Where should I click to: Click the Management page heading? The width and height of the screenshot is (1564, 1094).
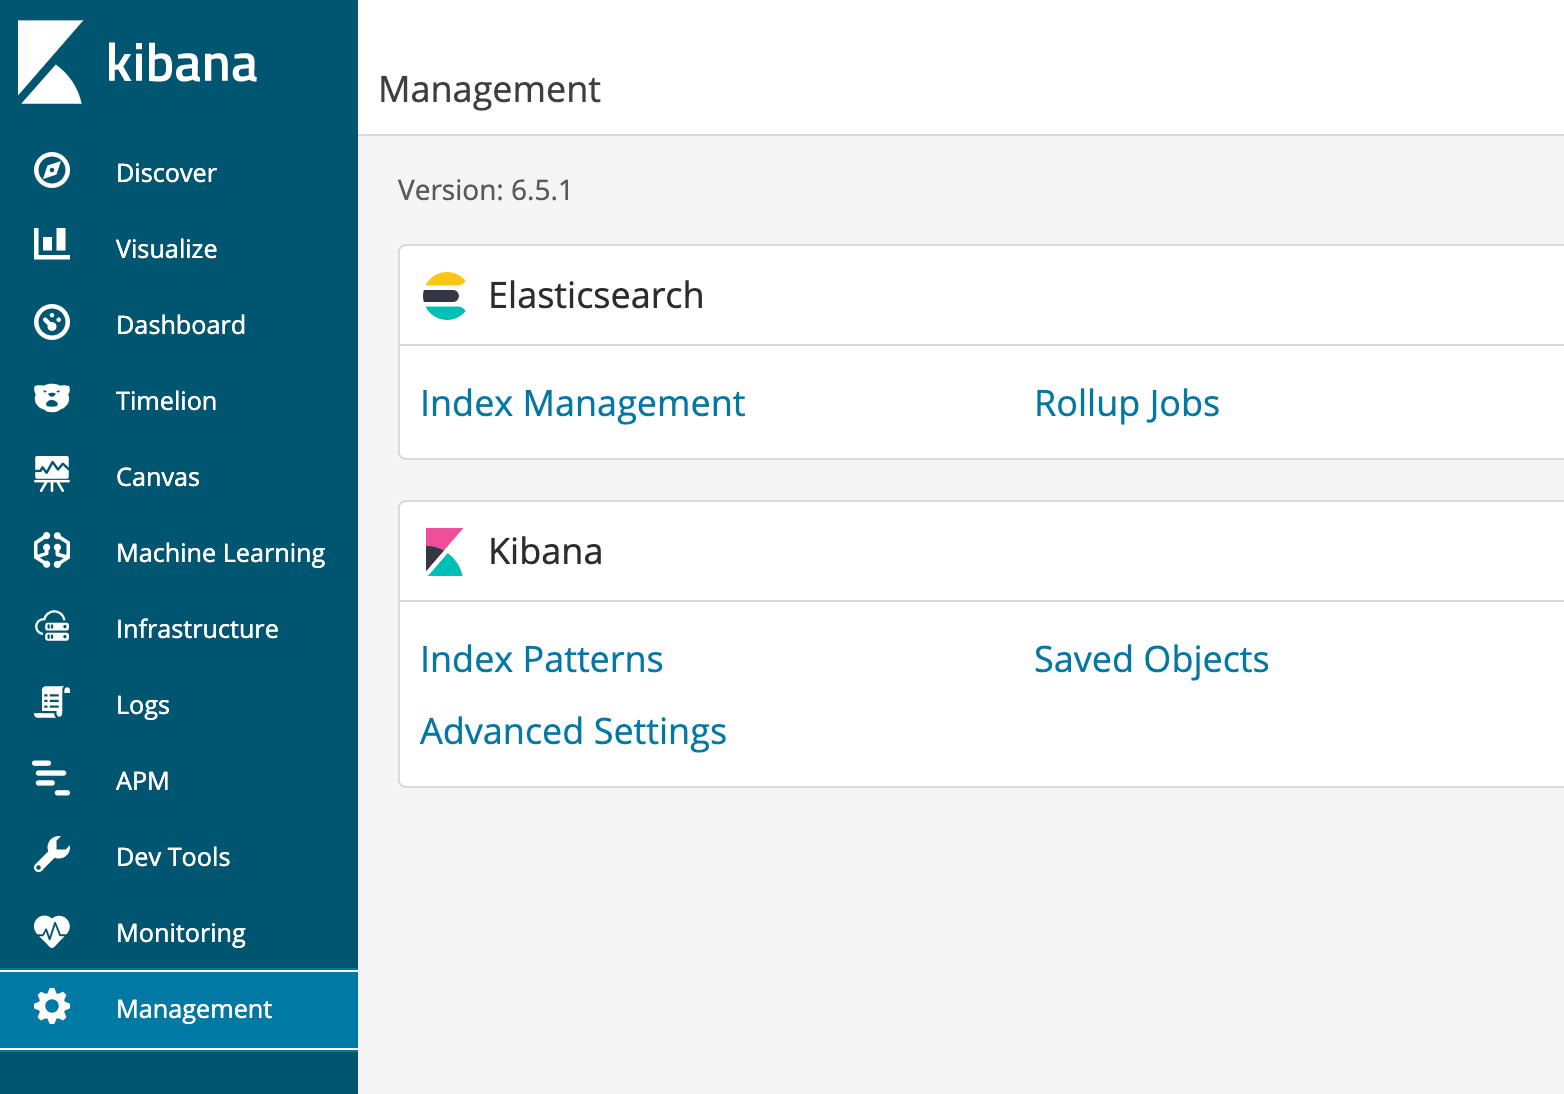point(490,90)
